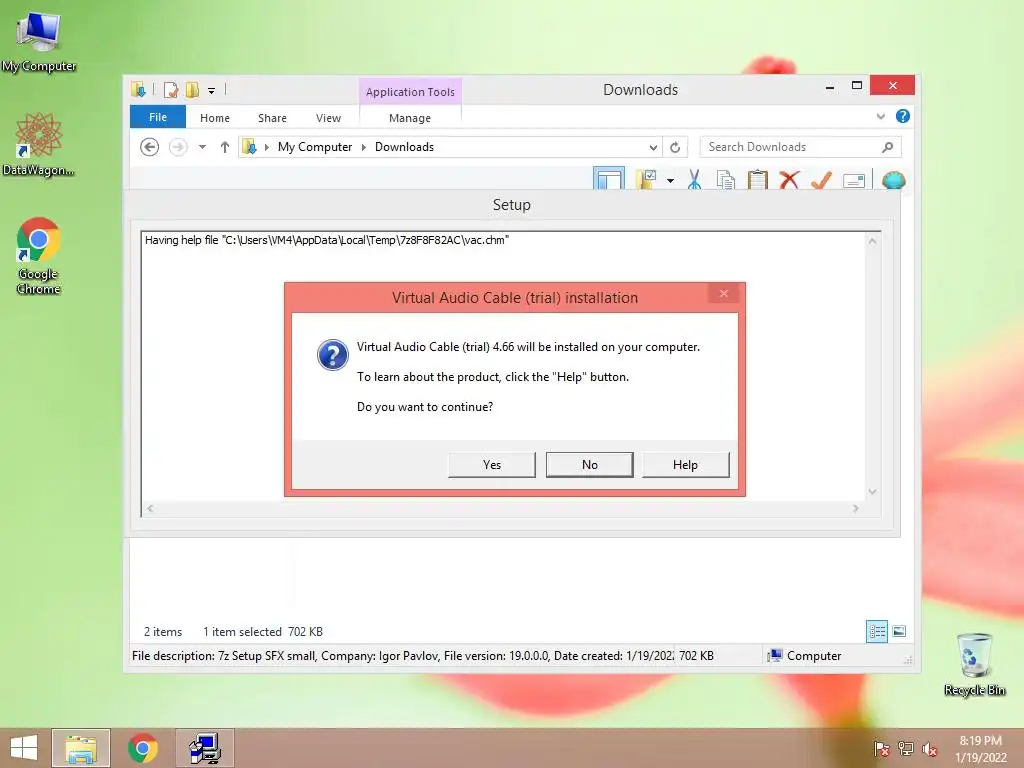Select the Application Tools context tab
Viewport: 1024px width, 768px height.
click(x=410, y=91)
